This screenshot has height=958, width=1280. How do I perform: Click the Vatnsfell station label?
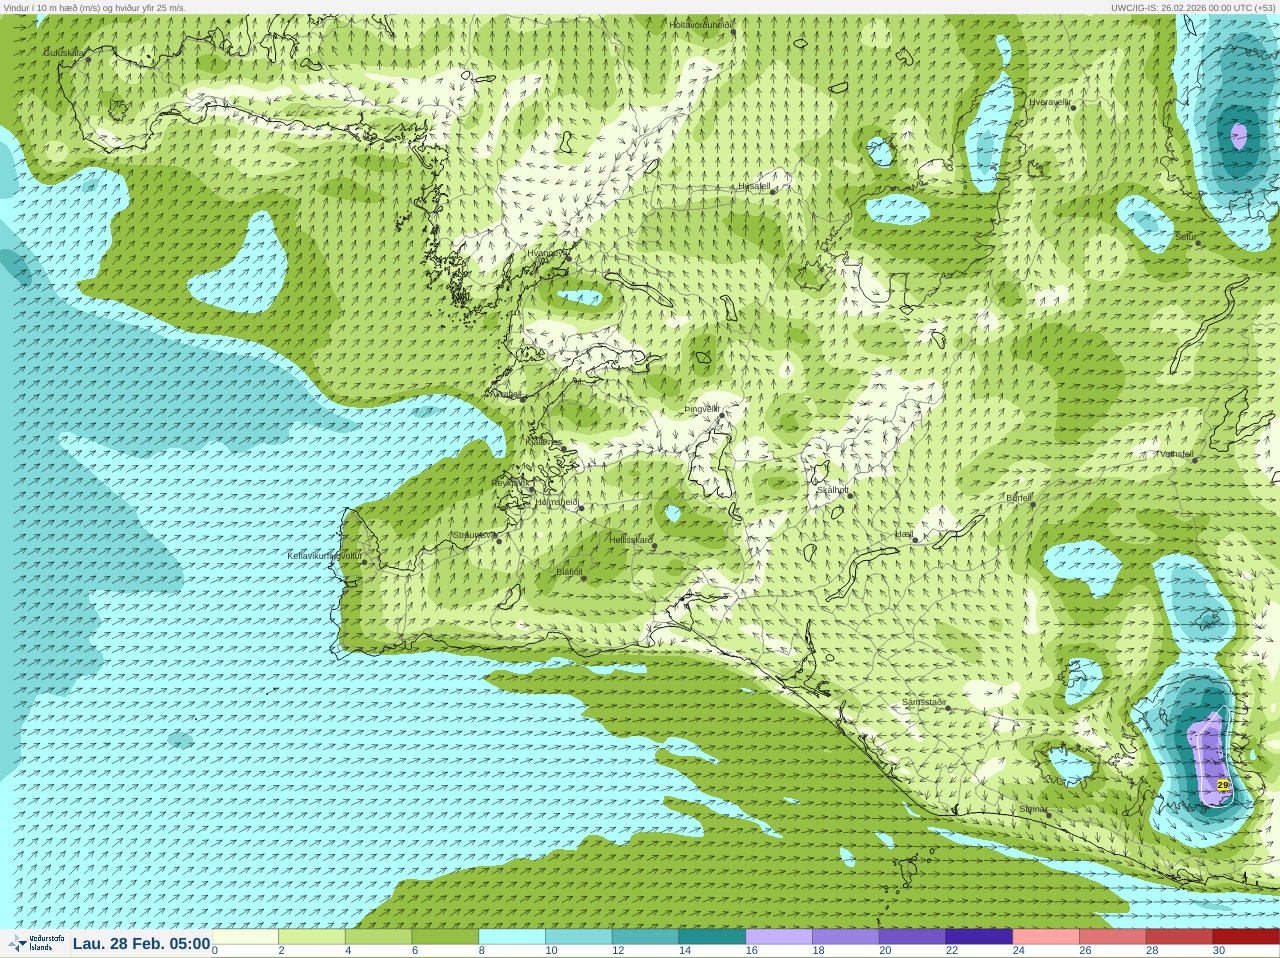pyautogui.click(x=1176, y=454)
